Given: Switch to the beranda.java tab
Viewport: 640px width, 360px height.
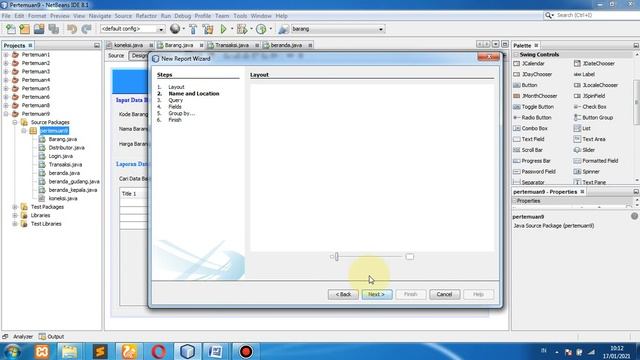Looking at the screenshot, I should (286, 45).
